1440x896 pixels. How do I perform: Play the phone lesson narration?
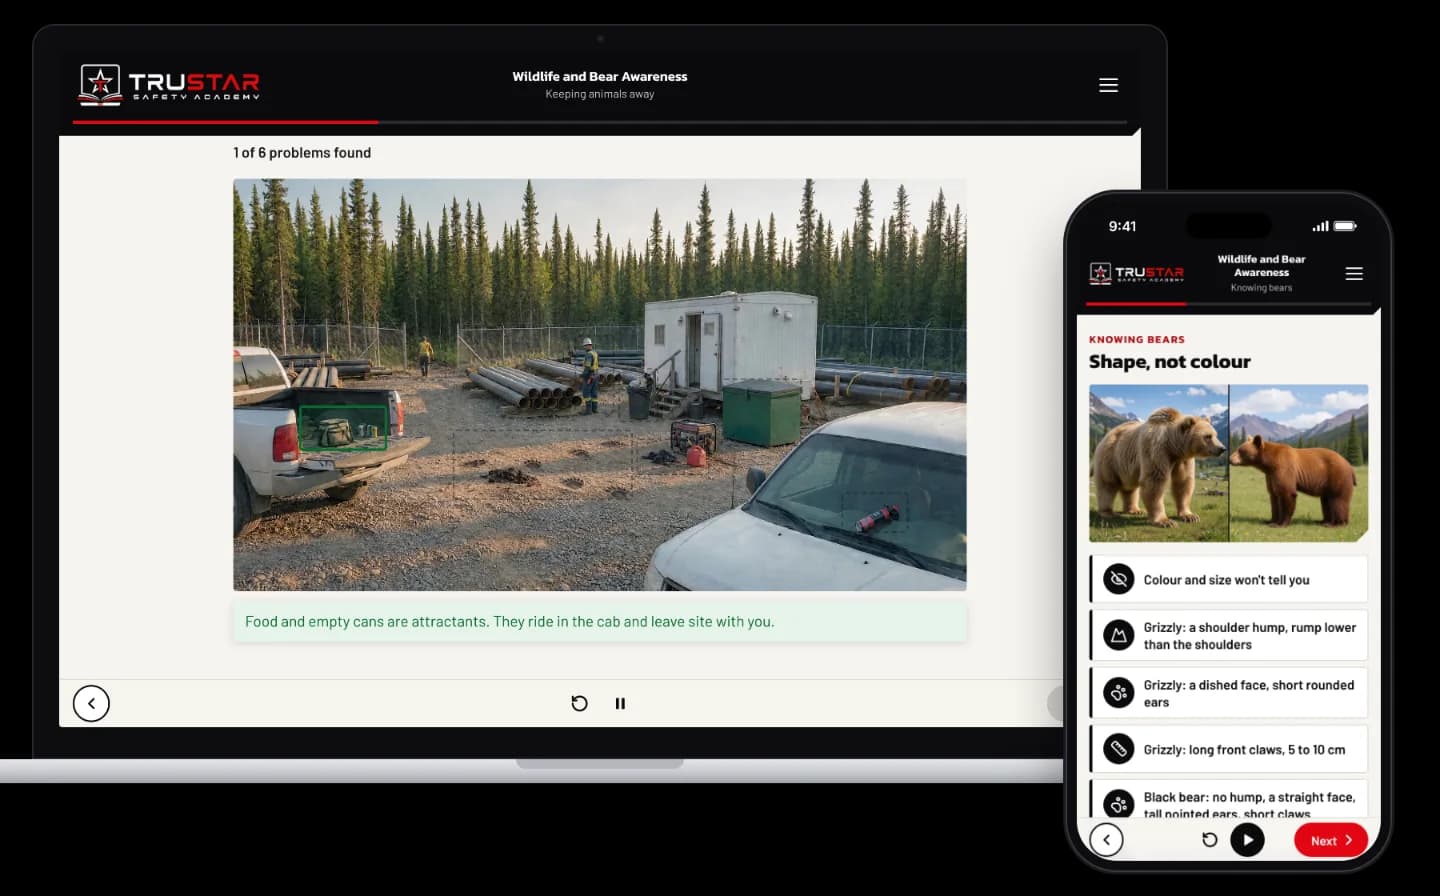point(1247,840)
